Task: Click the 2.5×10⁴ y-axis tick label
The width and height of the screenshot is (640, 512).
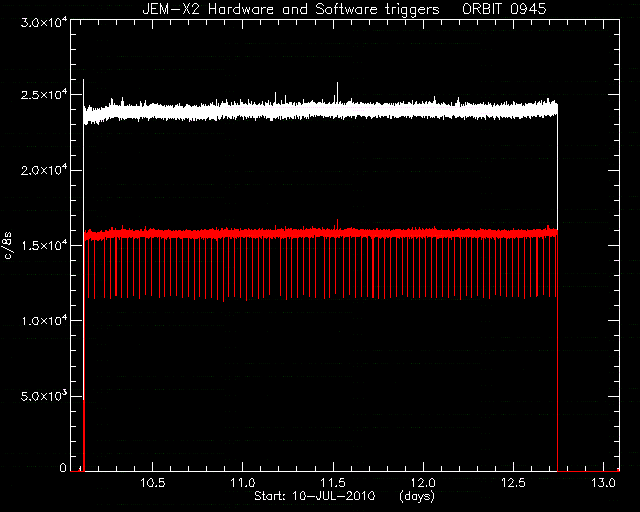Action: tap(44, 95)
